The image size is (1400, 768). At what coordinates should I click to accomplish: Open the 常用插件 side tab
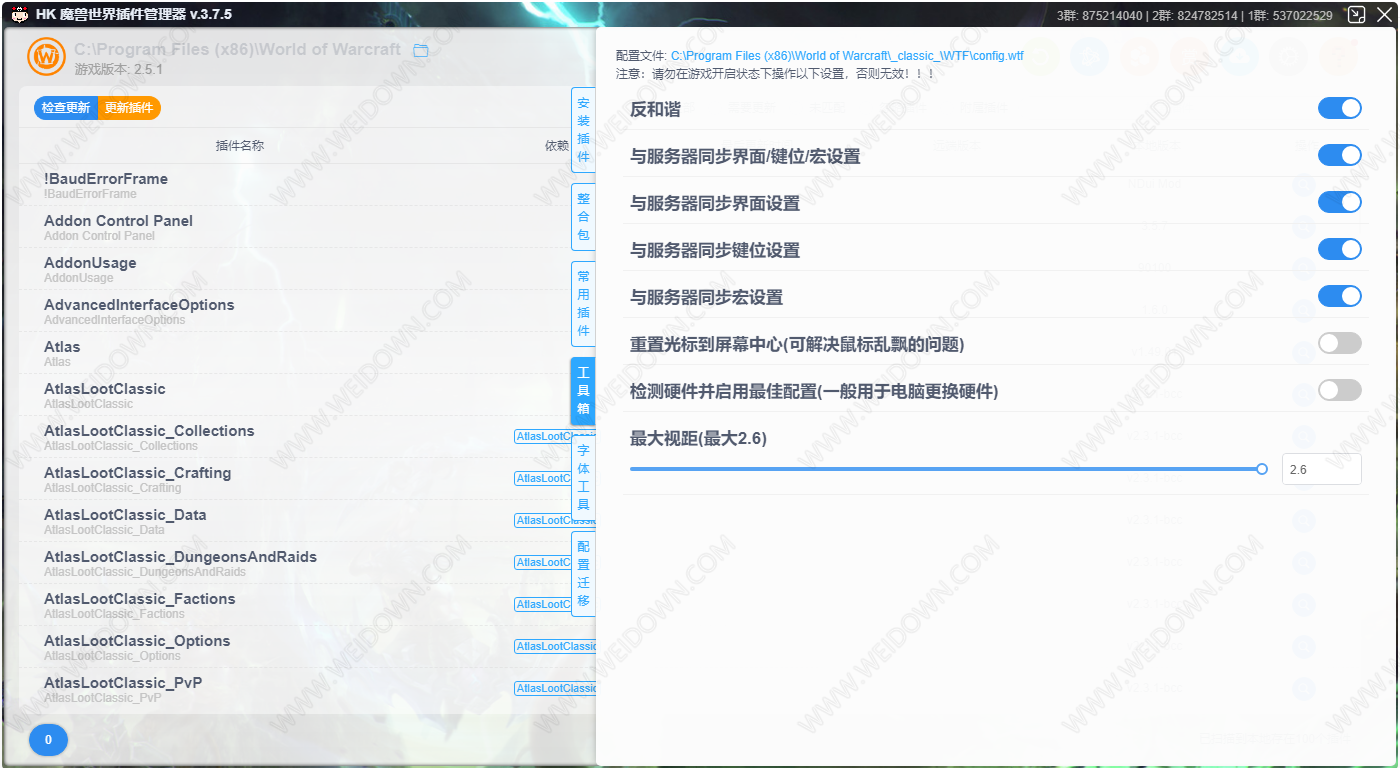pos(583,303)
